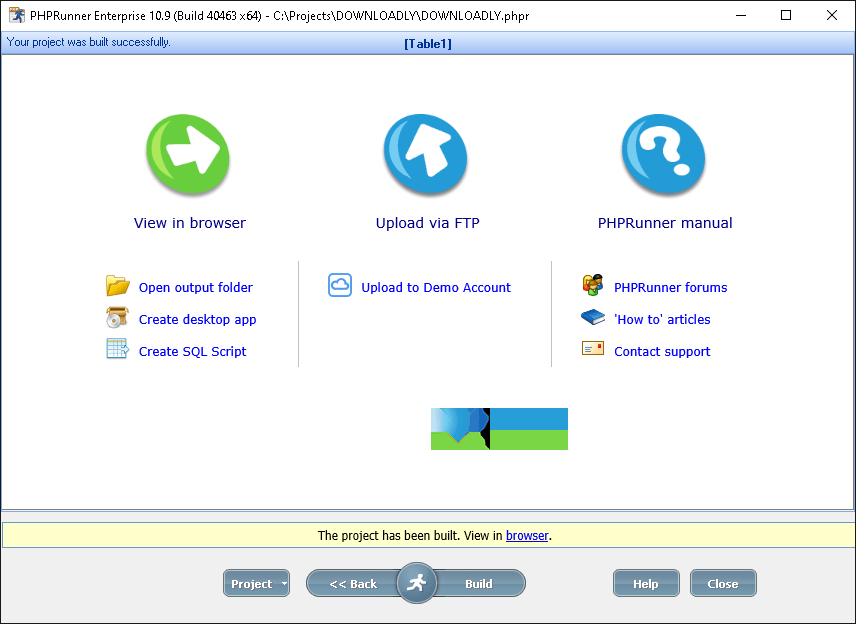Select the Create SQL Script link
The height and width of the screenshot is (624, 856).
192,352
